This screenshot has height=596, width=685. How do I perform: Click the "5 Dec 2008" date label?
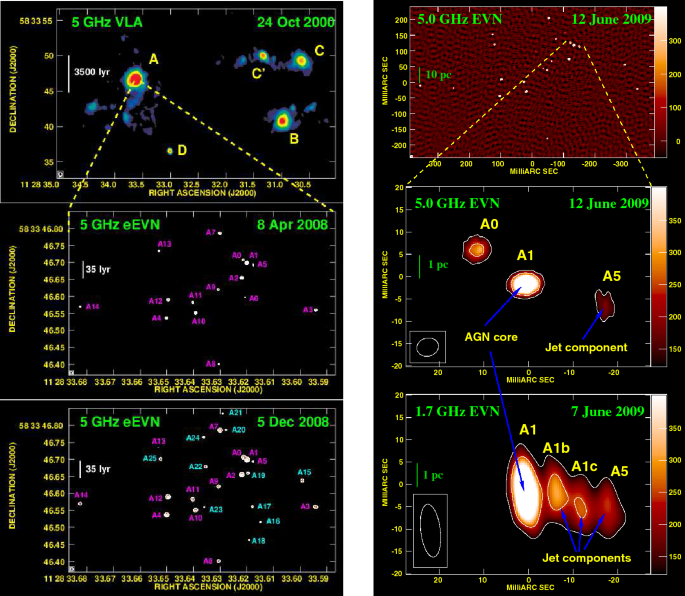[293, 422]
